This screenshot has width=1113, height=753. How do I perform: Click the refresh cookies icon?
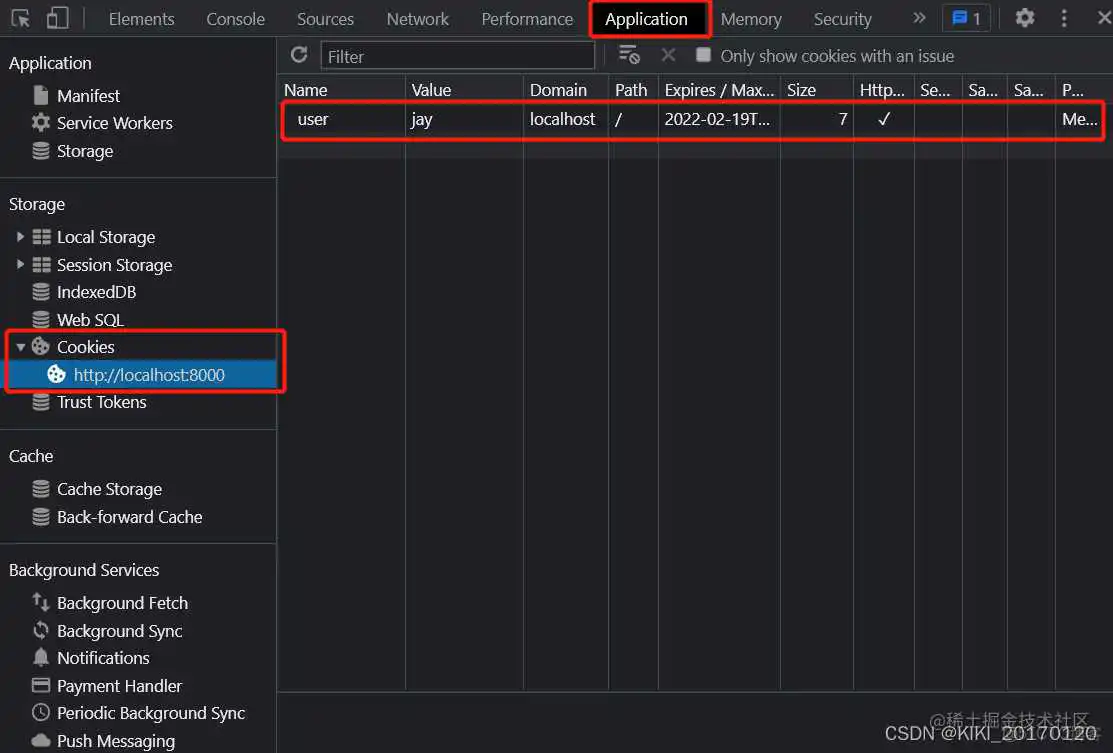click(x=299, y=55)
